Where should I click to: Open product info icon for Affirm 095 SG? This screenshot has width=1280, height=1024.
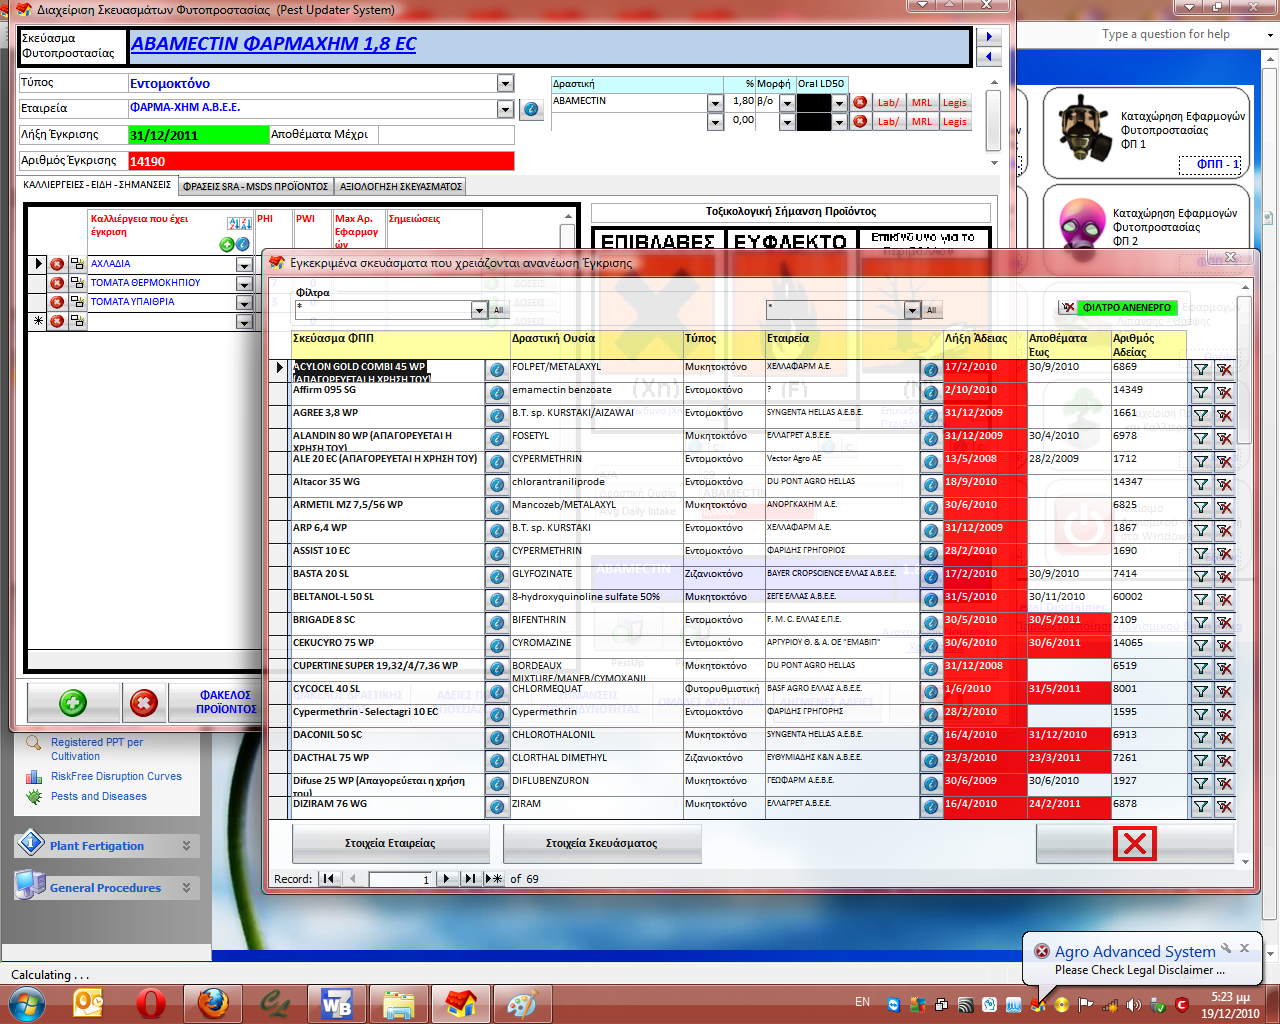point(497,393)
